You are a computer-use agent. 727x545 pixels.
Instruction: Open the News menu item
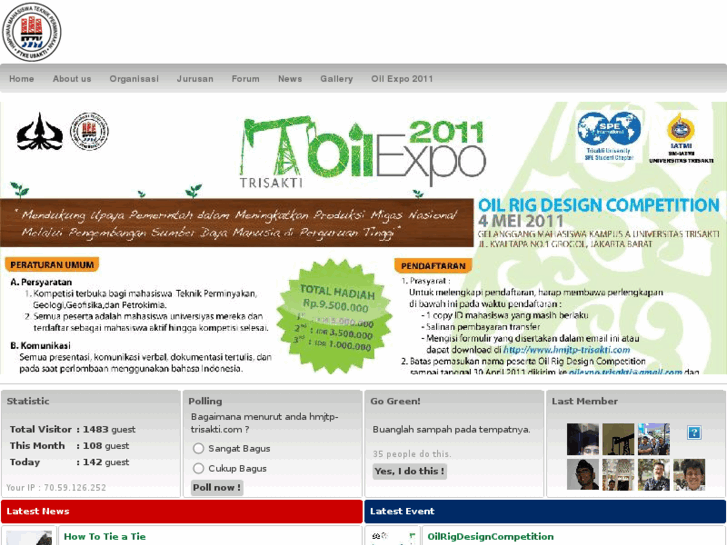point(290,79)
